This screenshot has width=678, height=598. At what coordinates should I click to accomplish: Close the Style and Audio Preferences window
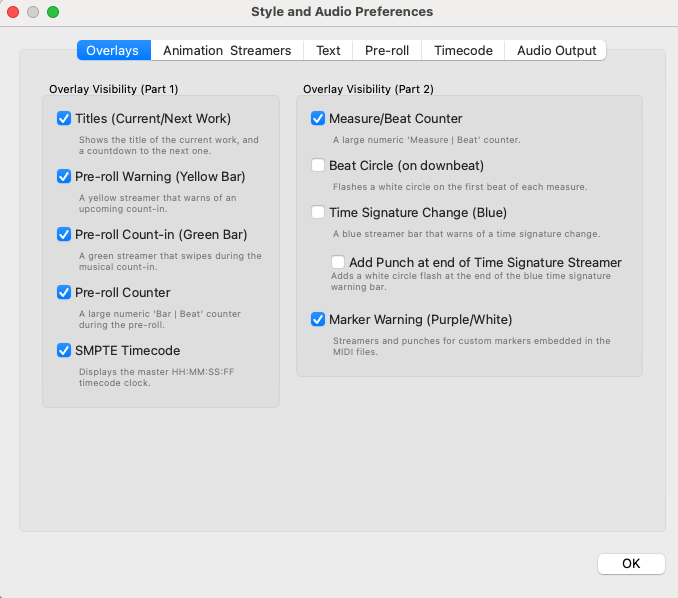tap(13, 12)
